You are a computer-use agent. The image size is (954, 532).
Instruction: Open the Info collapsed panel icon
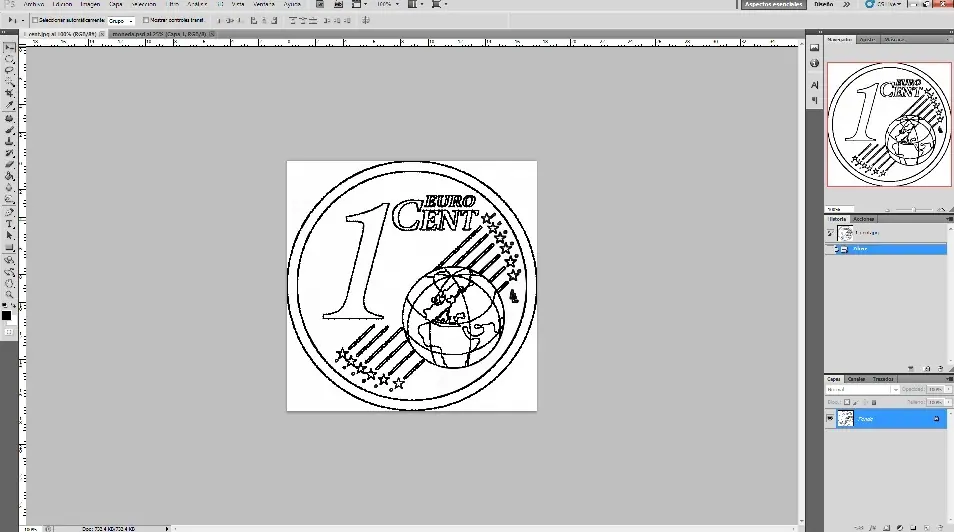[x=814, y=63]
